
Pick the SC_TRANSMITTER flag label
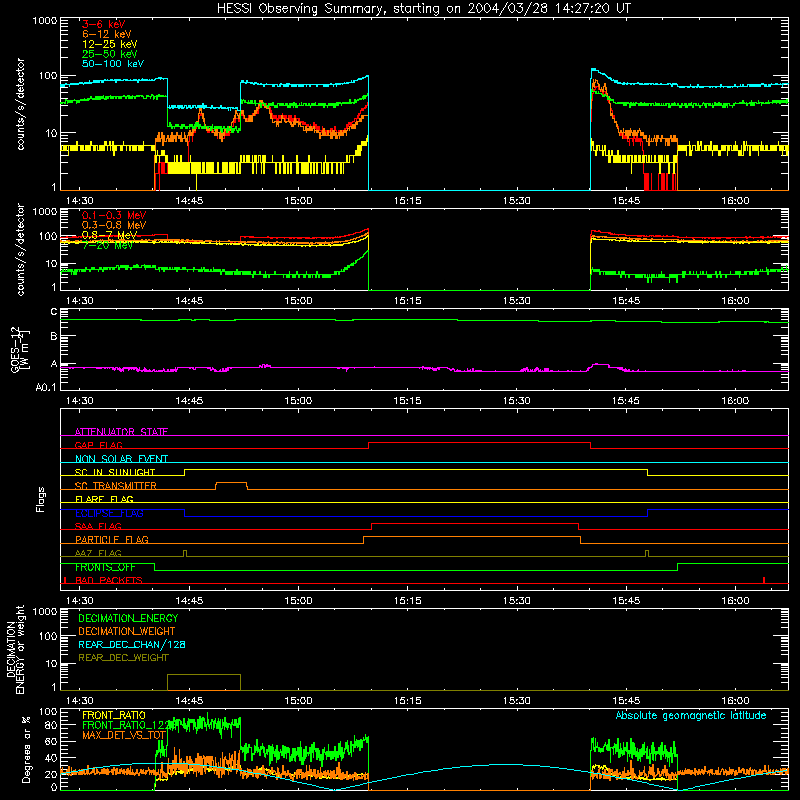pos(116,486)
